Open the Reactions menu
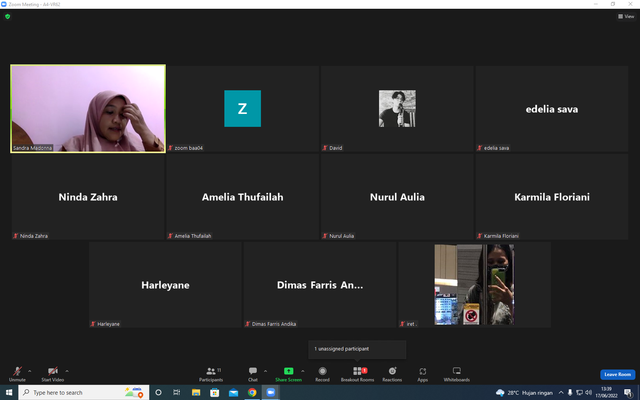640x400 pixels. coord(392,373)
